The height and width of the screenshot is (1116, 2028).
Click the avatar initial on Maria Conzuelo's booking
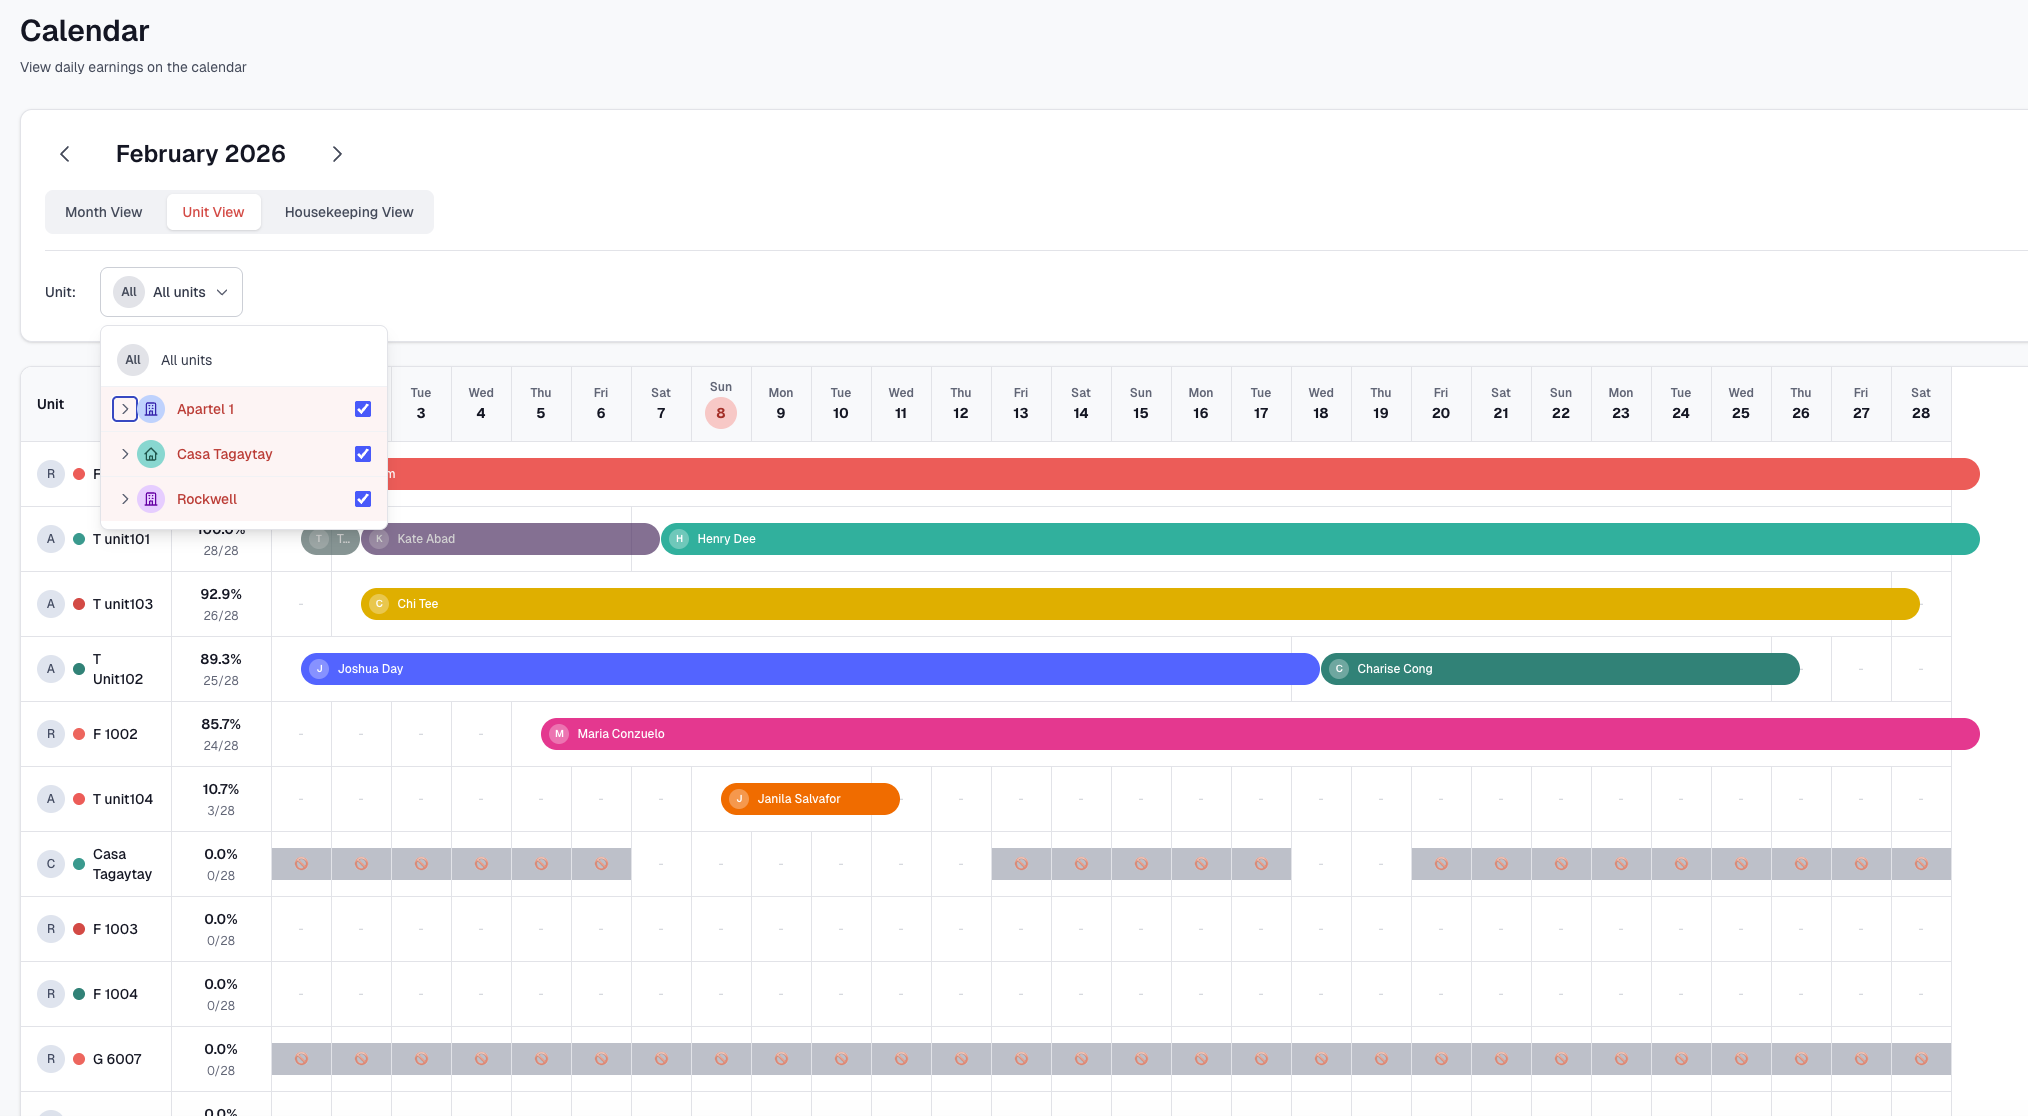point(558,733)
